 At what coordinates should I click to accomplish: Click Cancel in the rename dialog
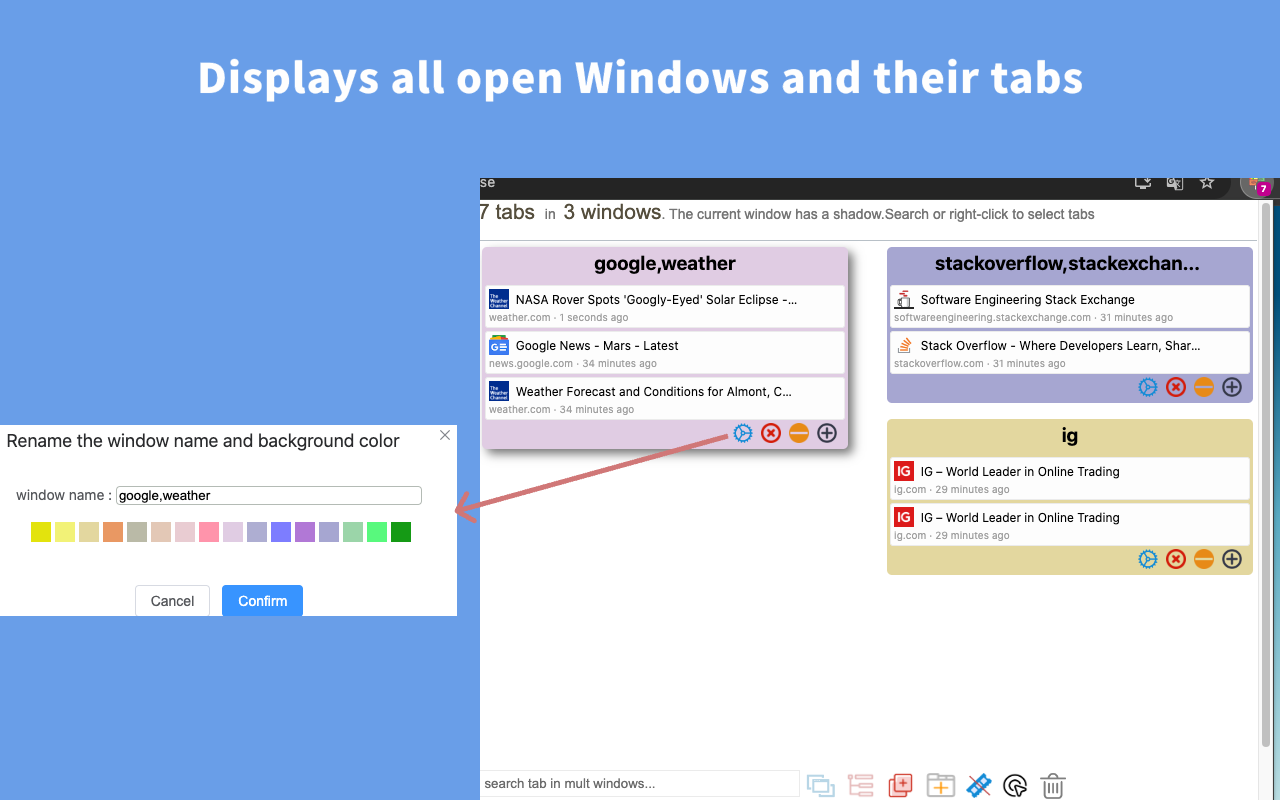[172, 601]
